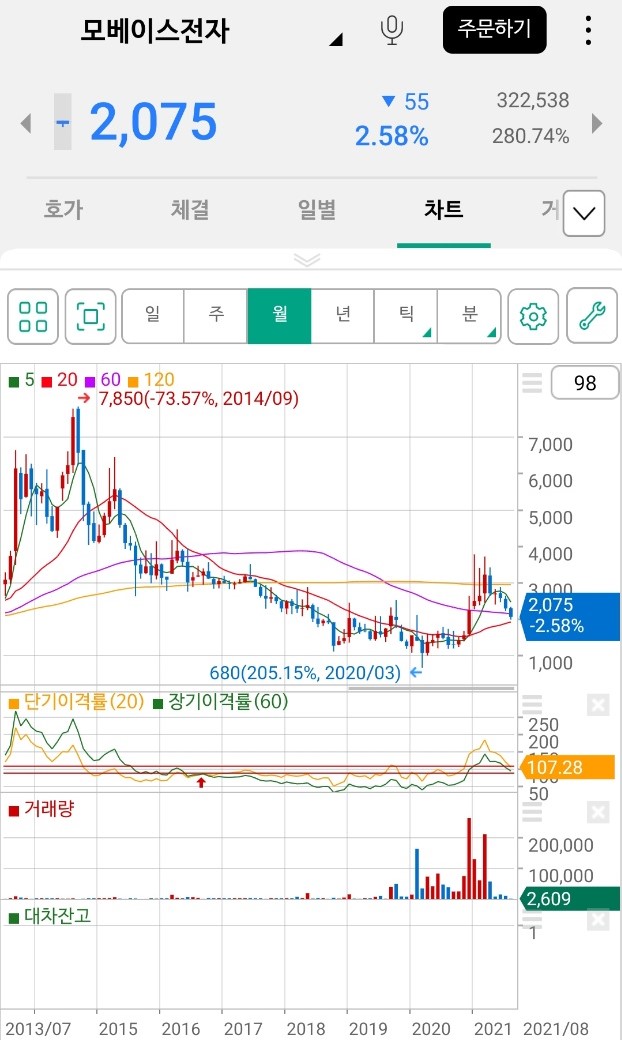Viewport: 622px width, 1040px height.
Task: Switch to 일별 tab
Action: (x=317, y=210)
